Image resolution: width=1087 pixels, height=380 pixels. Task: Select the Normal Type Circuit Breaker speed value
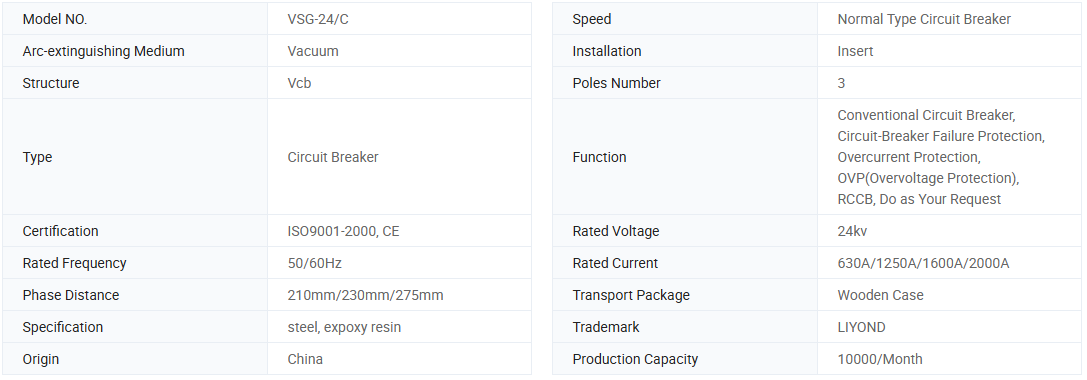924,19
